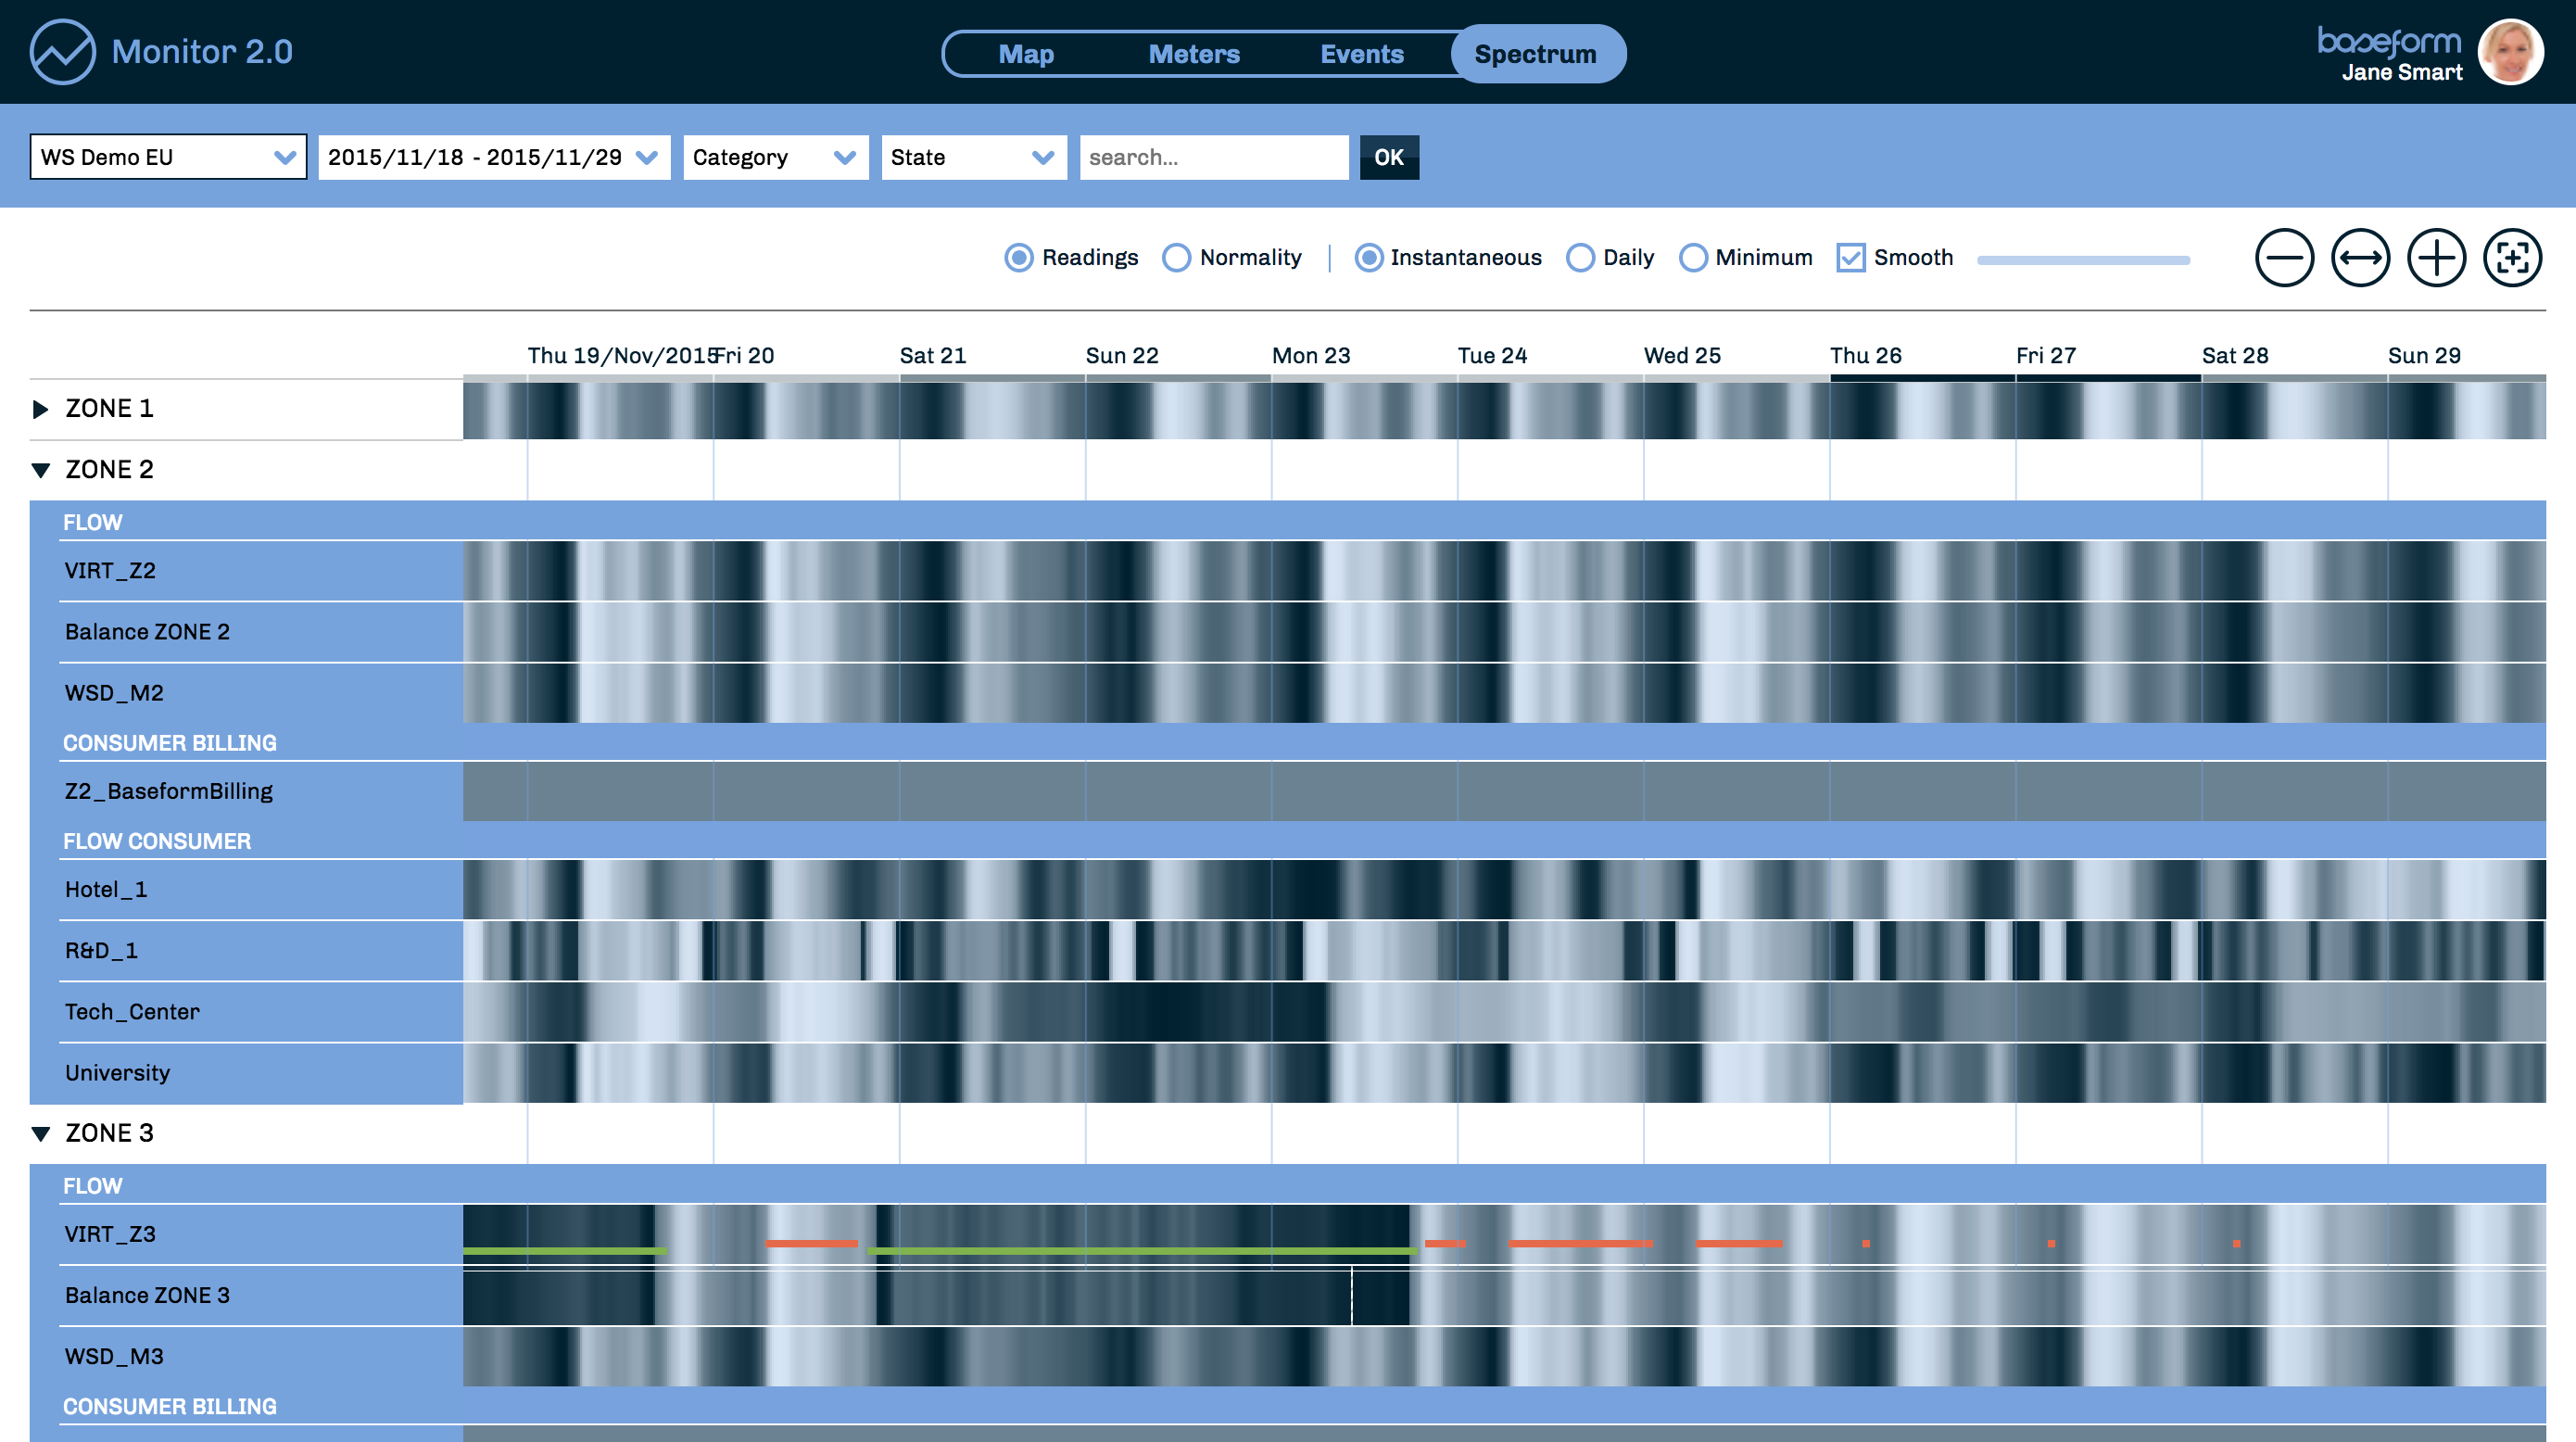Open the WS Demo EU dropdown
This screenshot has height=1442, width=2576.
coord(166,158)
